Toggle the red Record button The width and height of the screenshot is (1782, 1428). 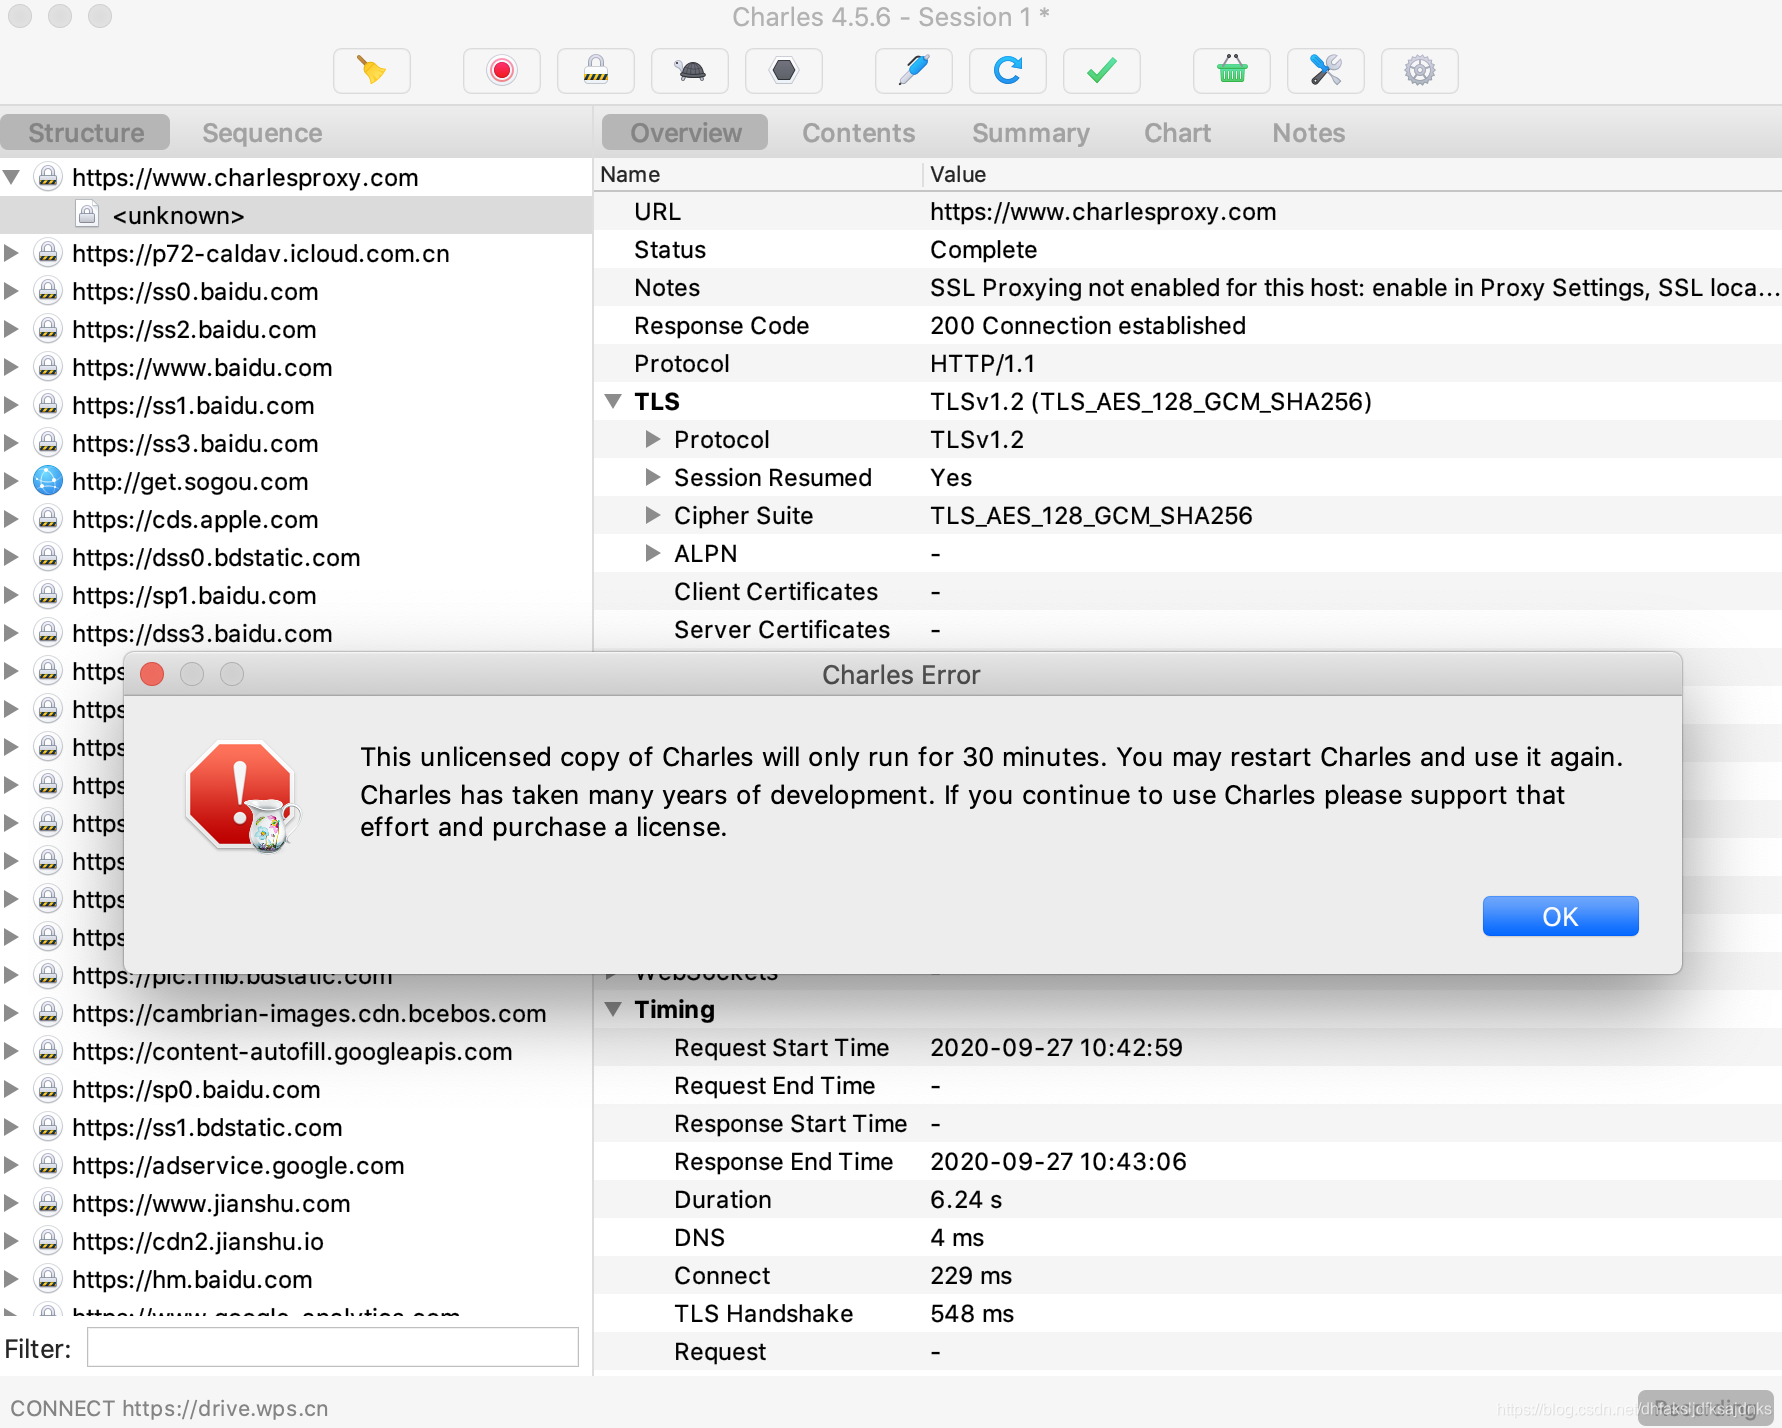[x=502, y=71]
